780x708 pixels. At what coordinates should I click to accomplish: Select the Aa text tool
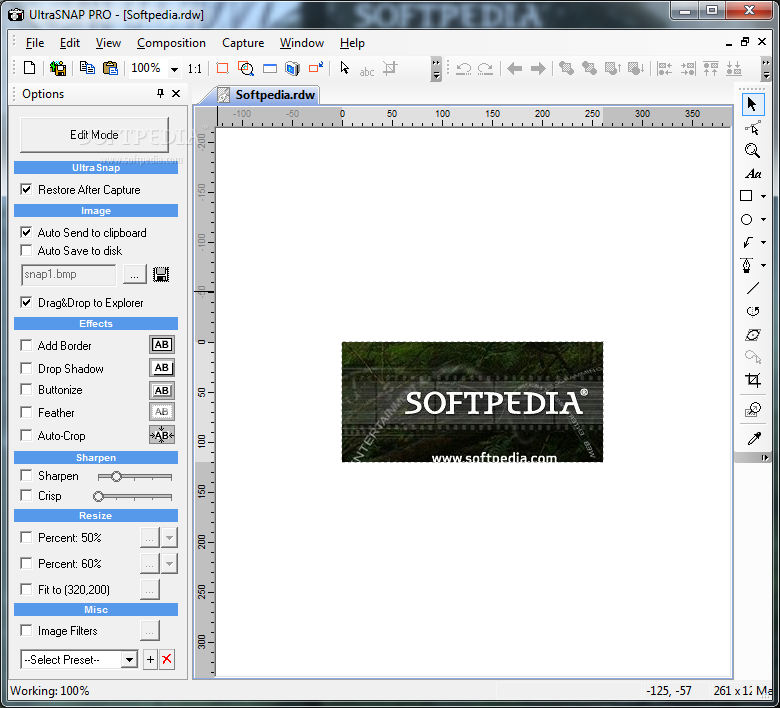pos(753,174)
